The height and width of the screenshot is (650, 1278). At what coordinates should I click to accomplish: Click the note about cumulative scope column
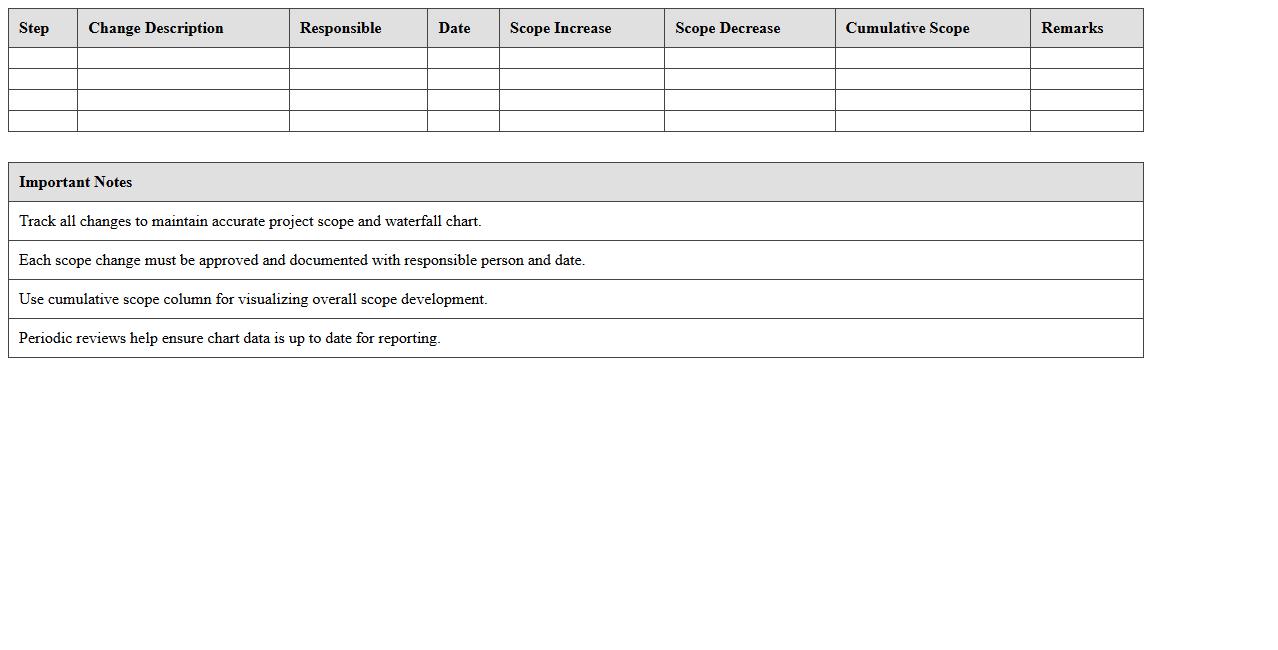coord(253,299)
